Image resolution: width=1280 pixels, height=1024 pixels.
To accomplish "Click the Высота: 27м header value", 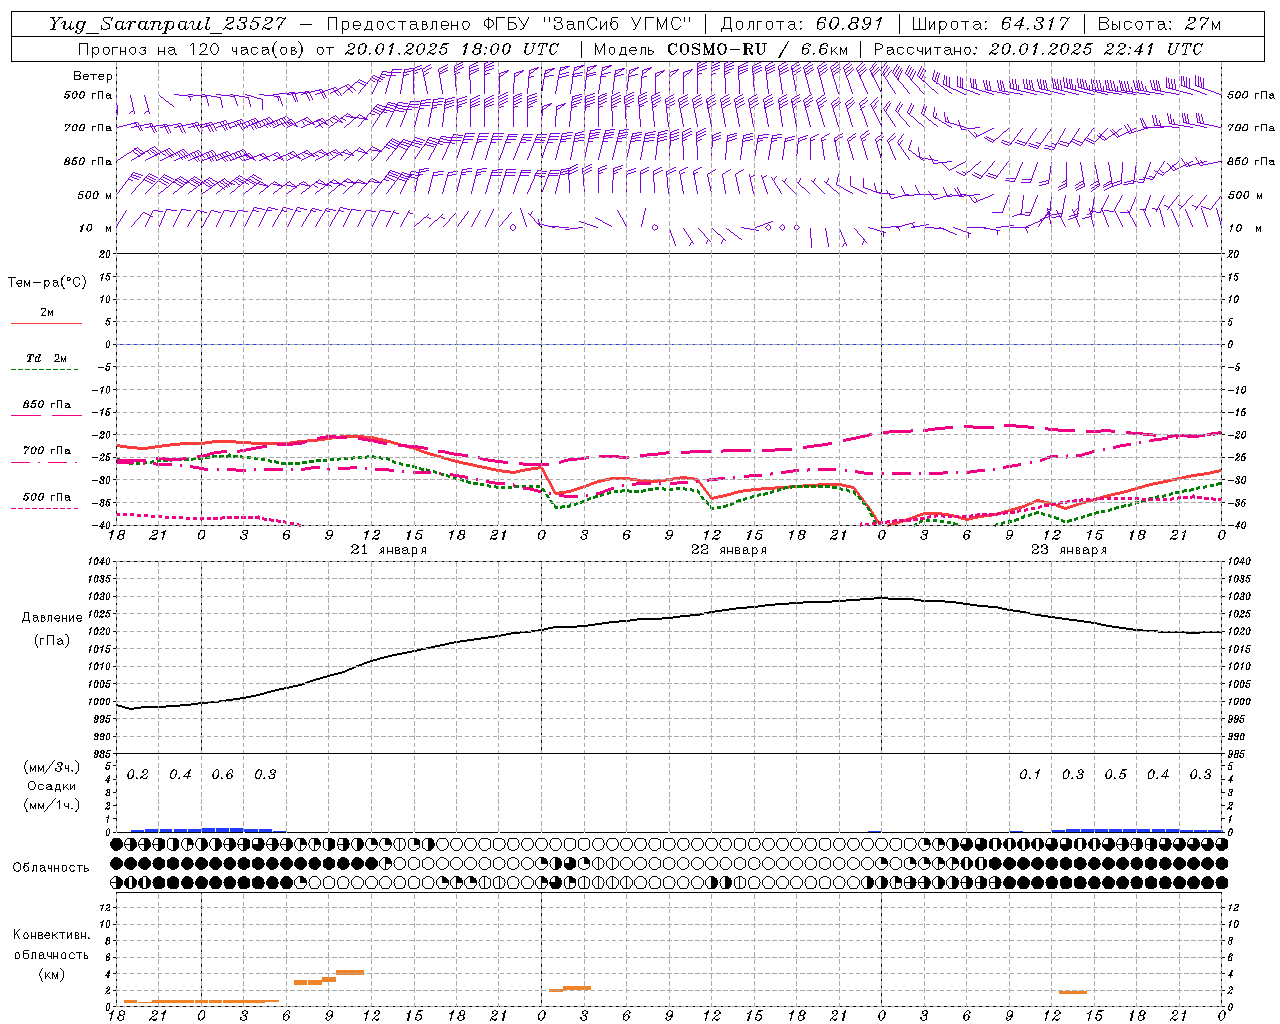I will click(1159, 24).
